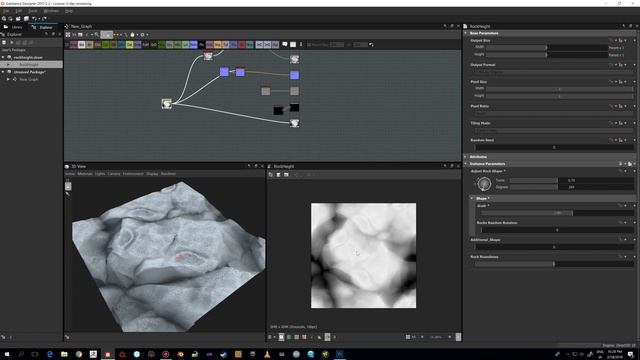Click the Additional_Shape value field
The height and width of the screenshot is (360, 640).
coord(554,247)
